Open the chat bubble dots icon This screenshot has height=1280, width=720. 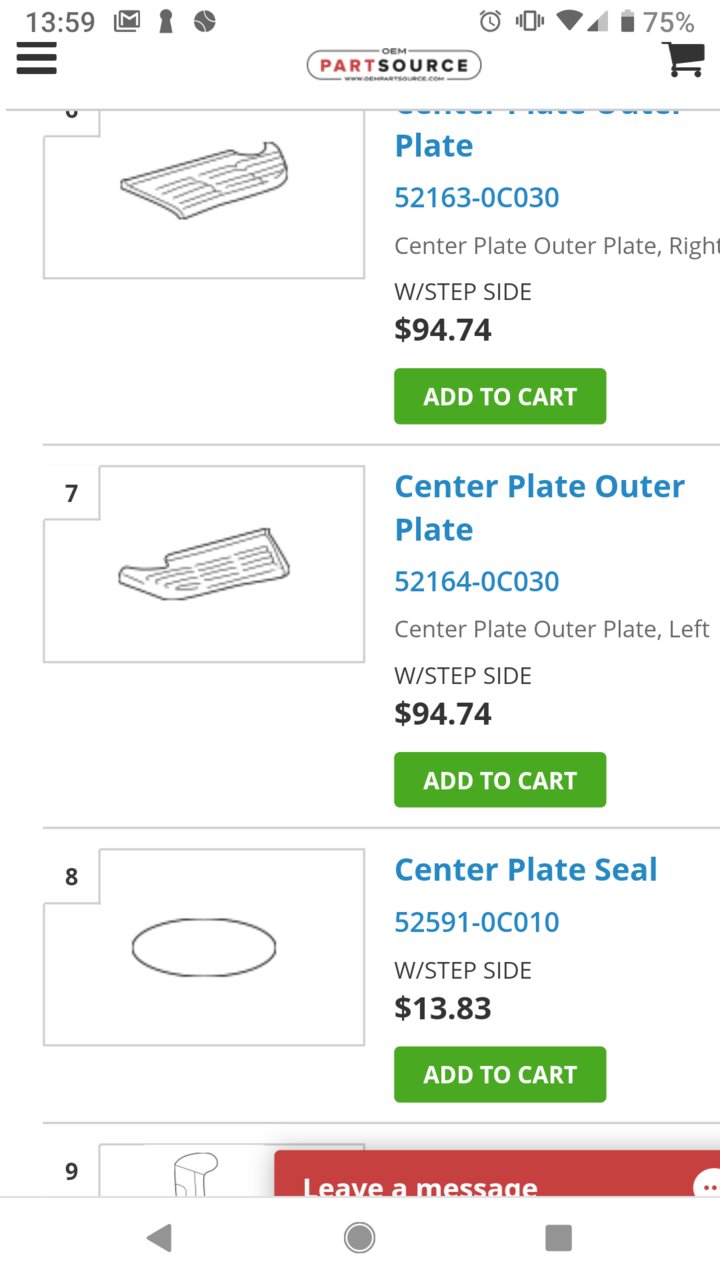(708, 1186)
